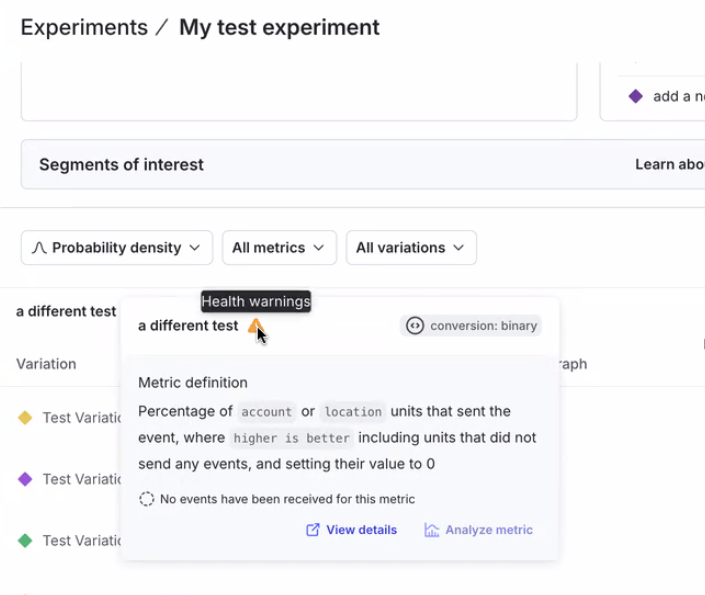Expand the Segments of interest section
705x595 pixels.
121,165
